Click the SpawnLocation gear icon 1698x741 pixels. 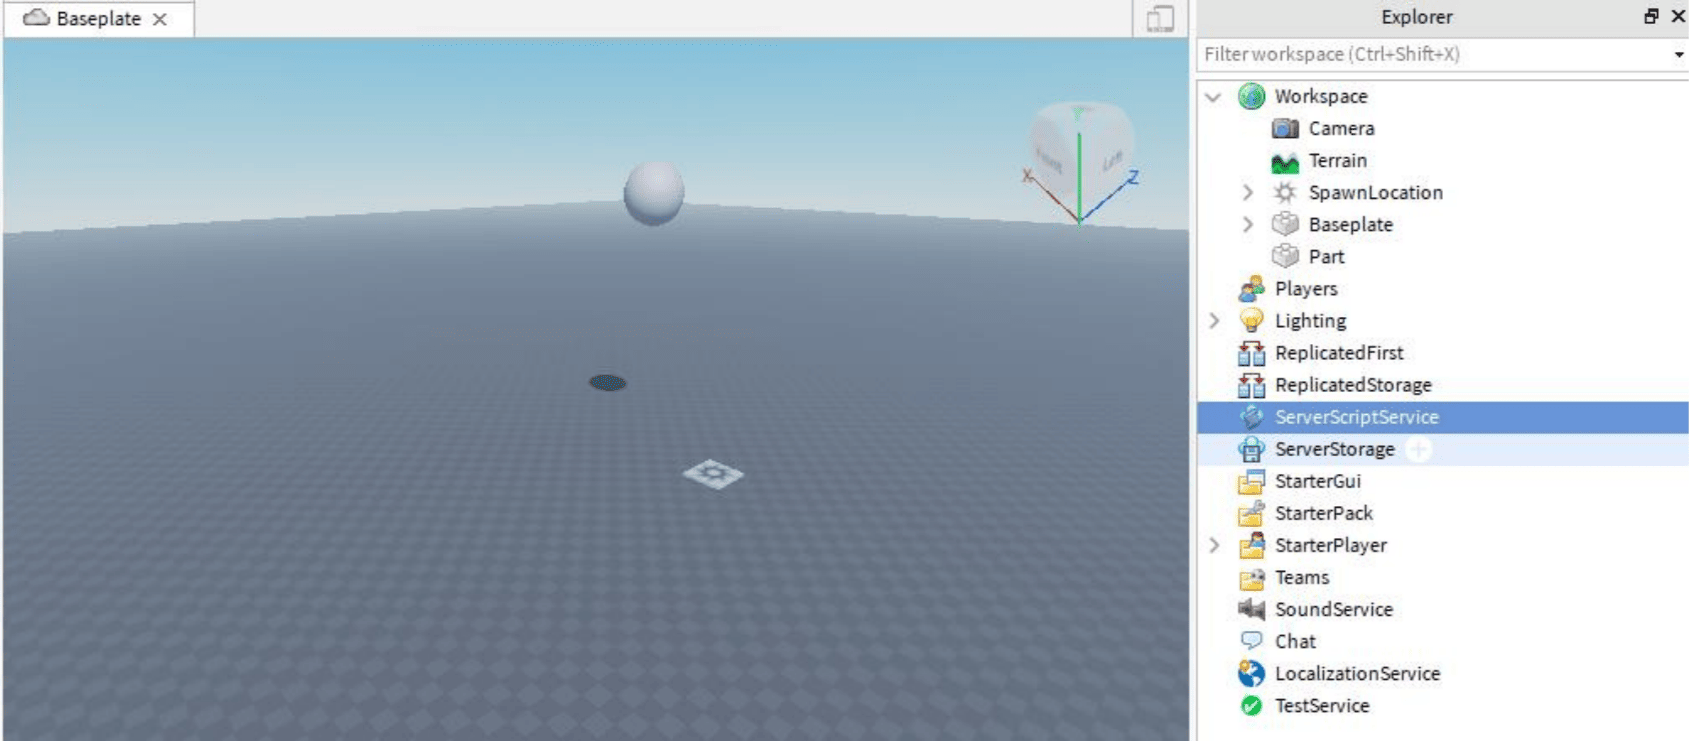1285,193
